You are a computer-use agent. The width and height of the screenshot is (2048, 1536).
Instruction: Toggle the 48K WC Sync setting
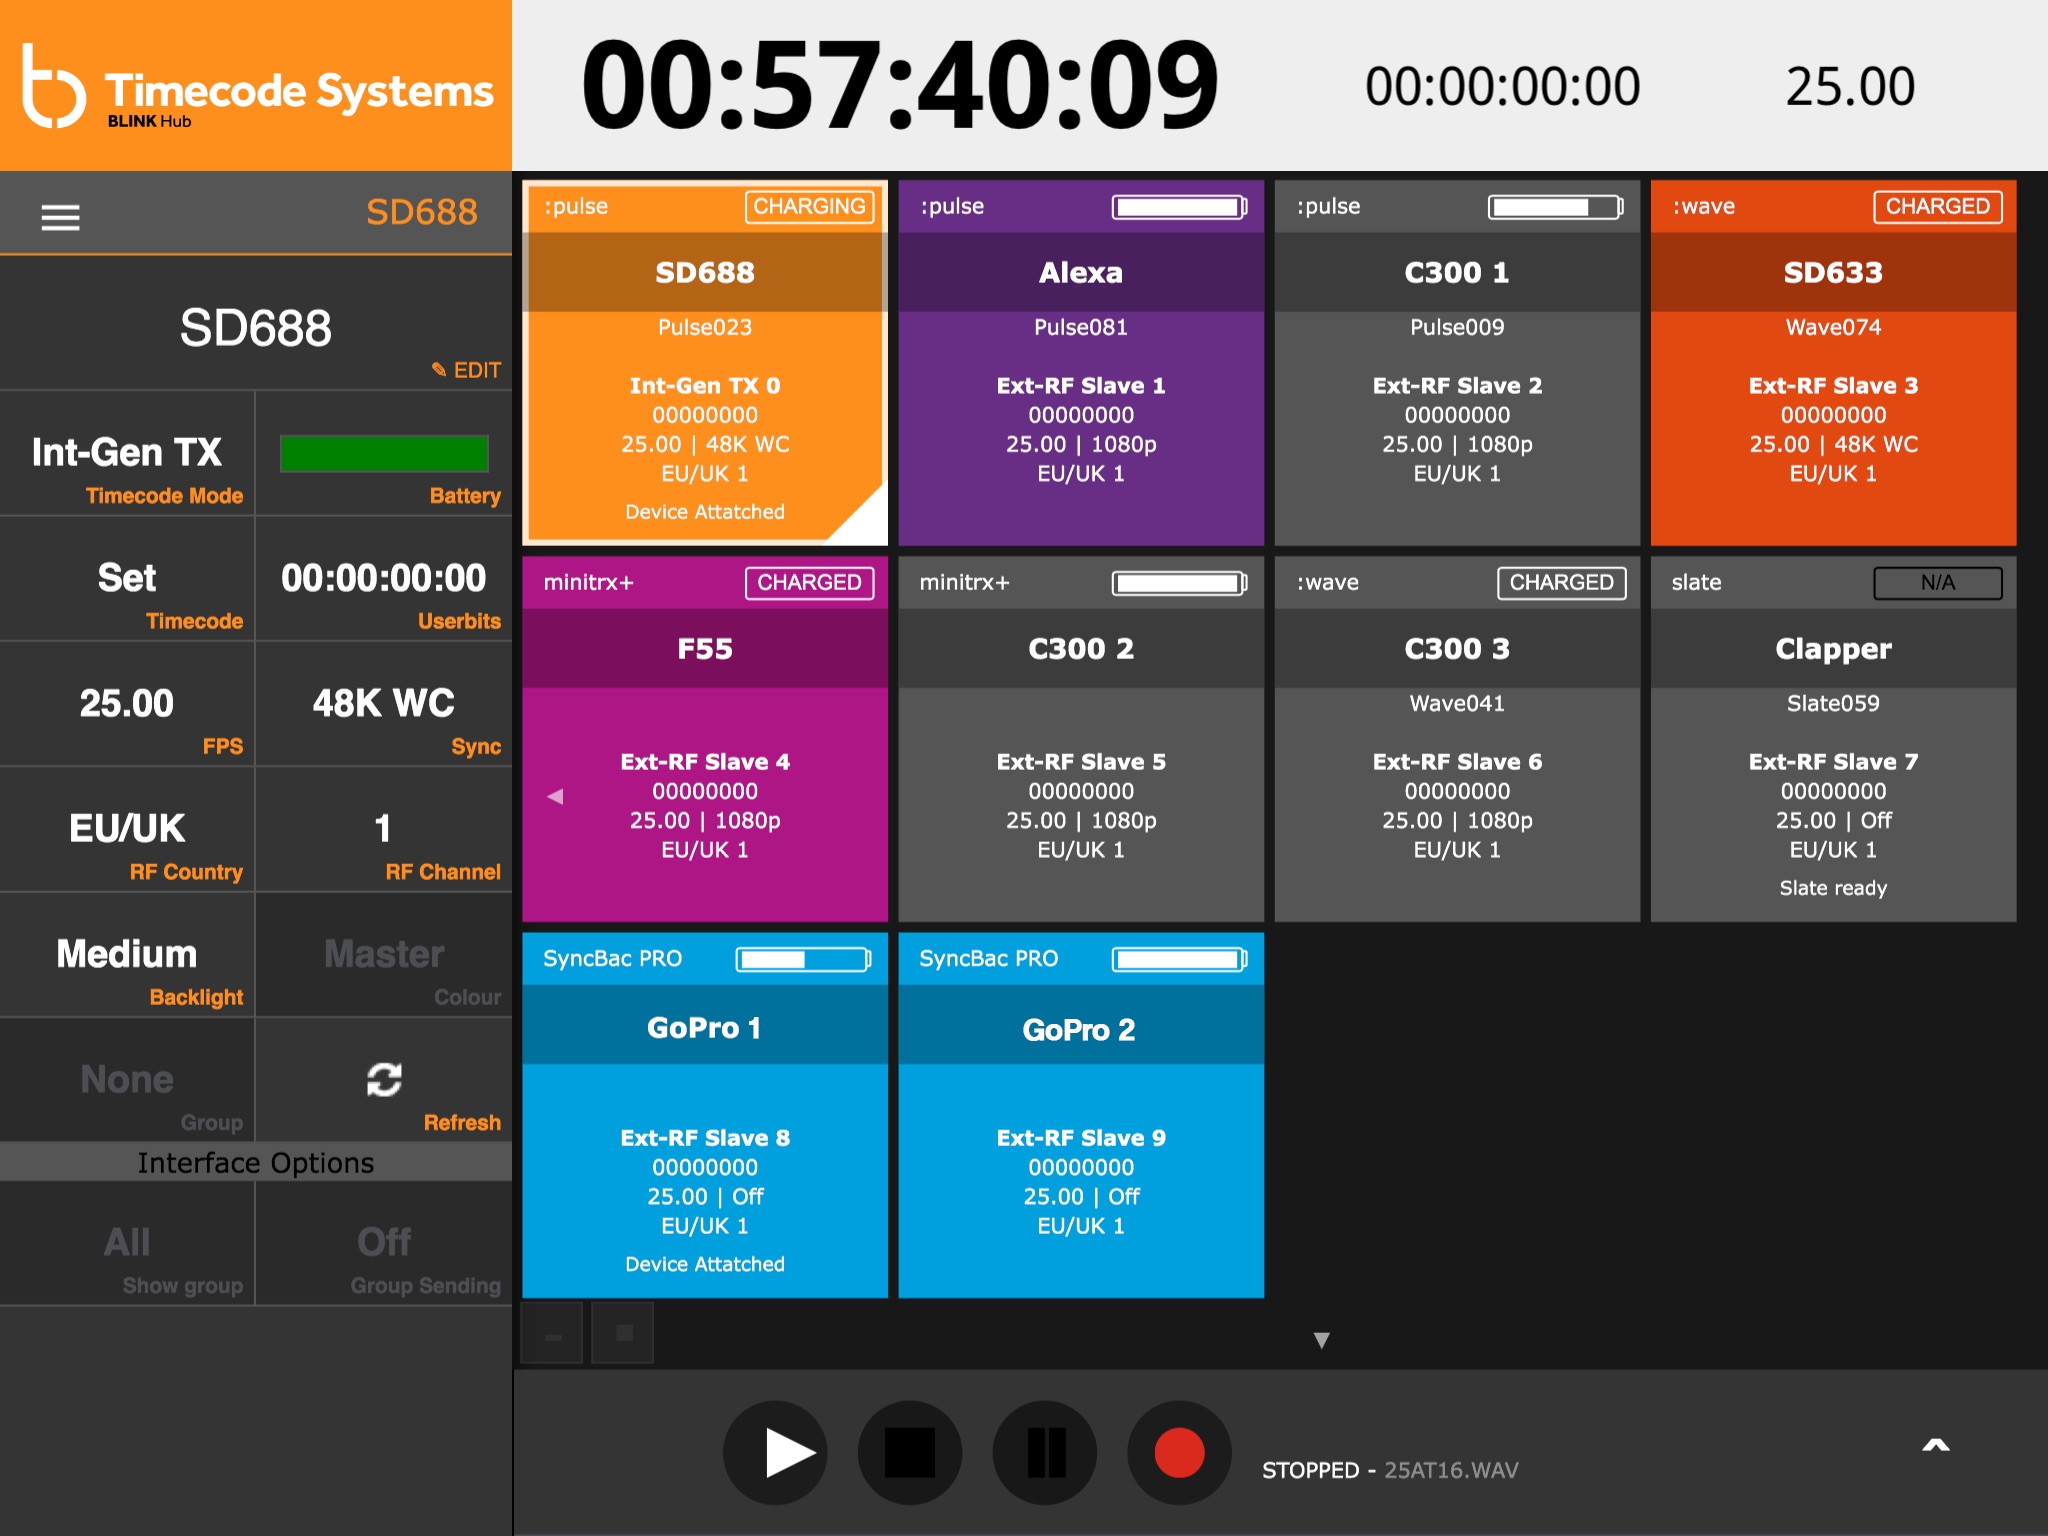(384, 704)
